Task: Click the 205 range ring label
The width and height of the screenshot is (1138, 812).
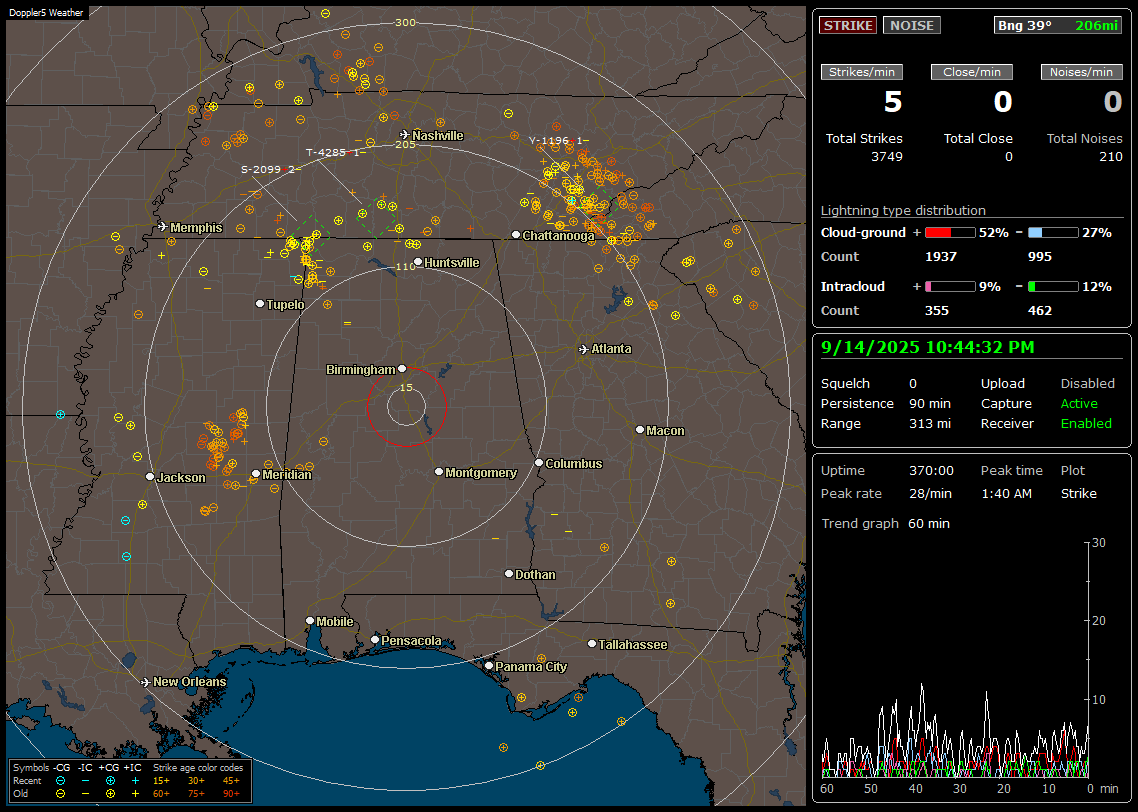Action: (405, 144)
